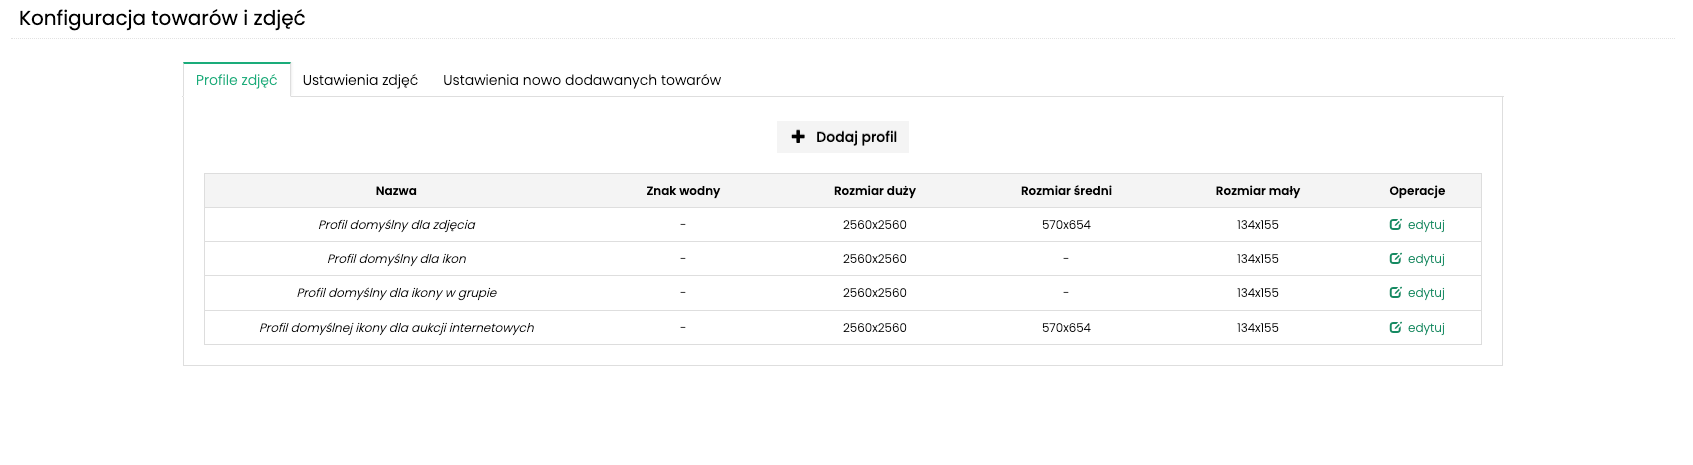Open the Profile zdjęć tab
The width and height of the screenshot is (1693, 465).
point(237,80)
